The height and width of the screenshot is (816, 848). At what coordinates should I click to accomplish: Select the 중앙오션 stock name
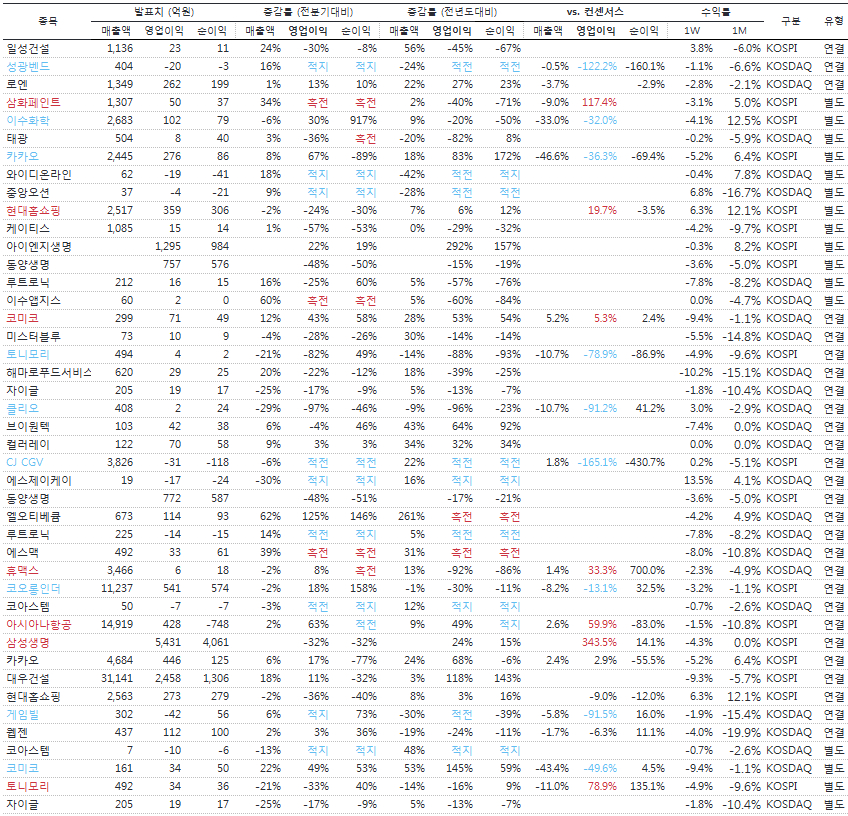[x=28, y=193]
